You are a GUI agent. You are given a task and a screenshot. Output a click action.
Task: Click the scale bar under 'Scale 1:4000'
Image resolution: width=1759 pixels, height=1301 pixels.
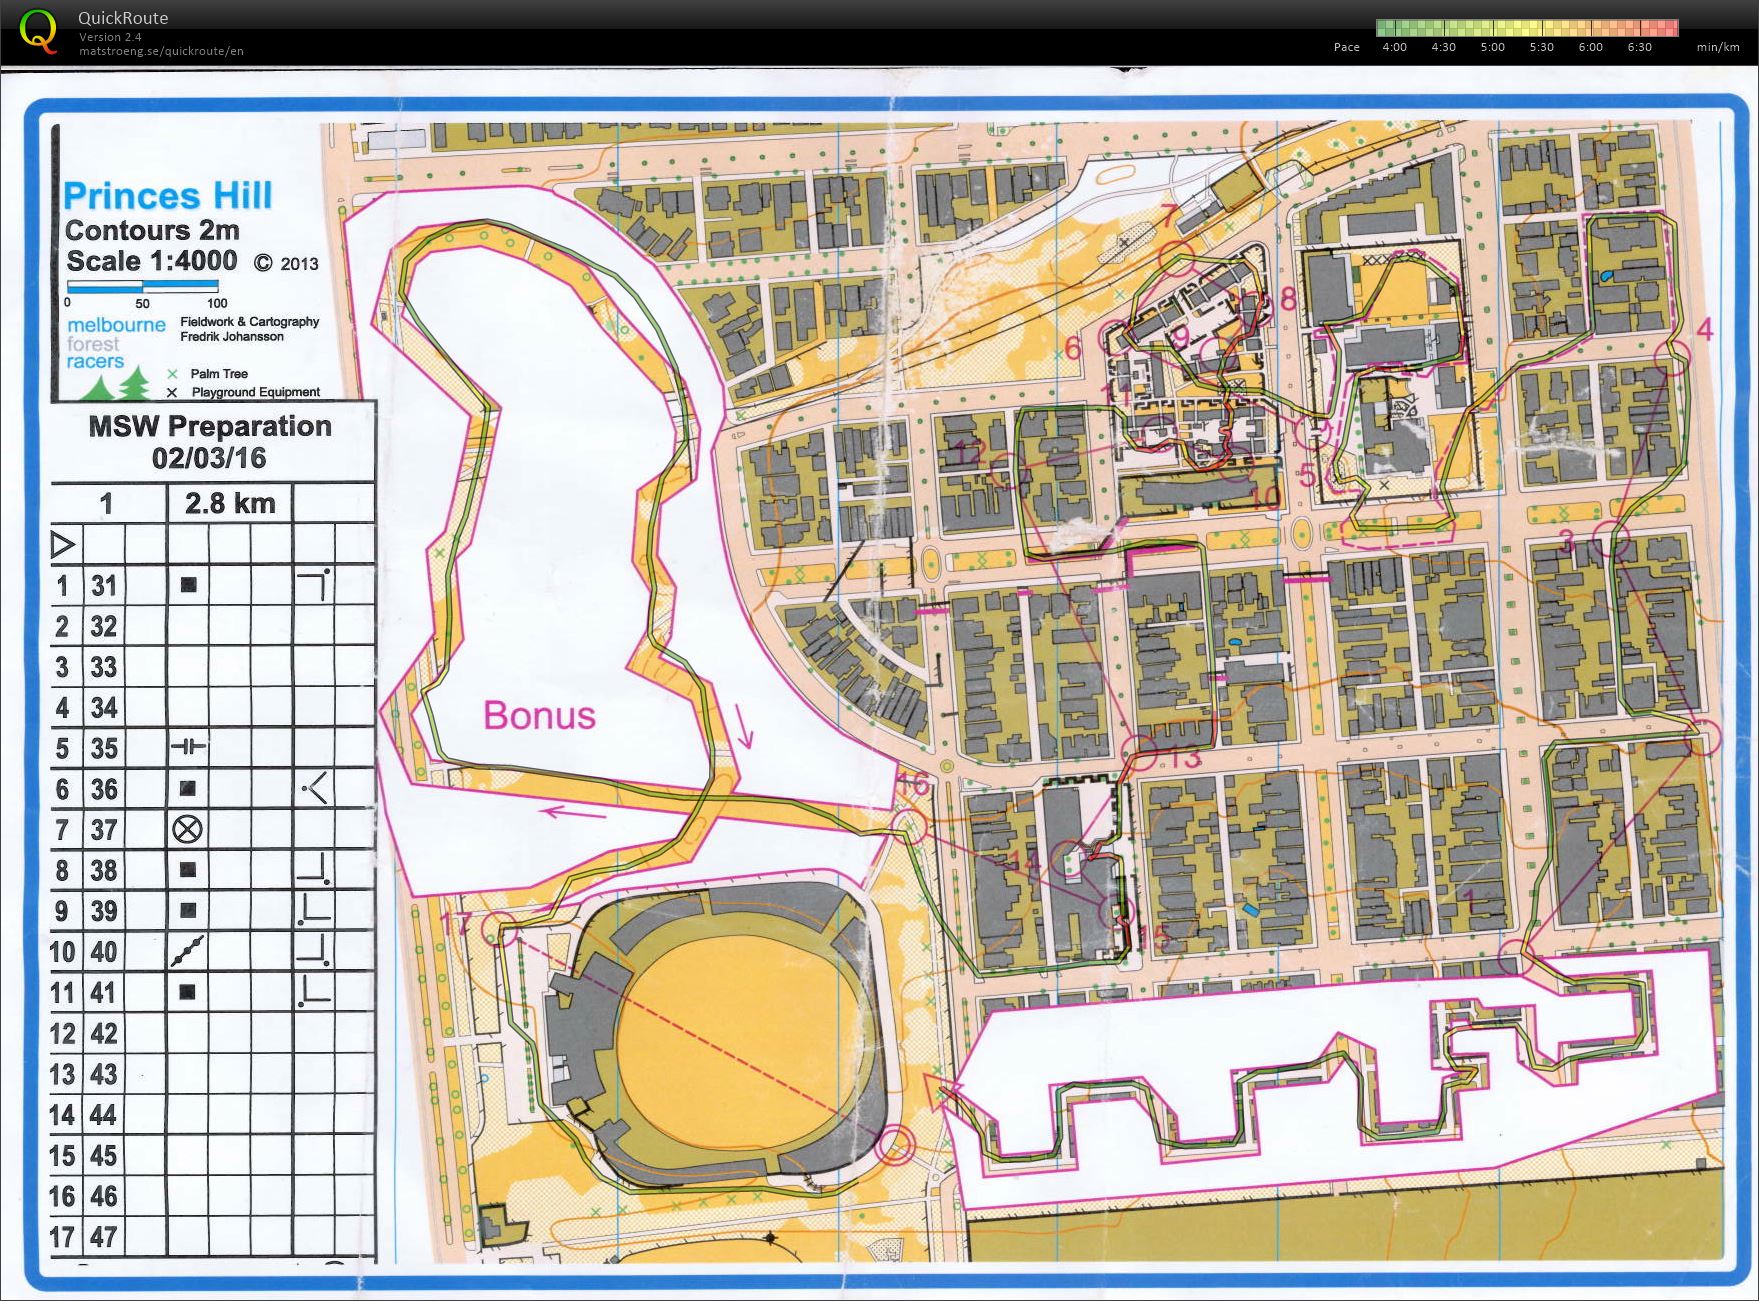tap(143, 287)
